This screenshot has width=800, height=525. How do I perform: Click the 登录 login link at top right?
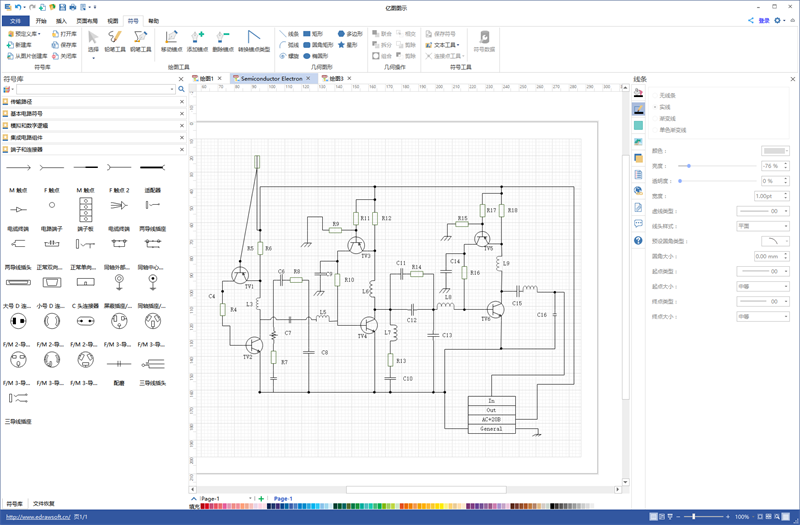click(764, 21)
